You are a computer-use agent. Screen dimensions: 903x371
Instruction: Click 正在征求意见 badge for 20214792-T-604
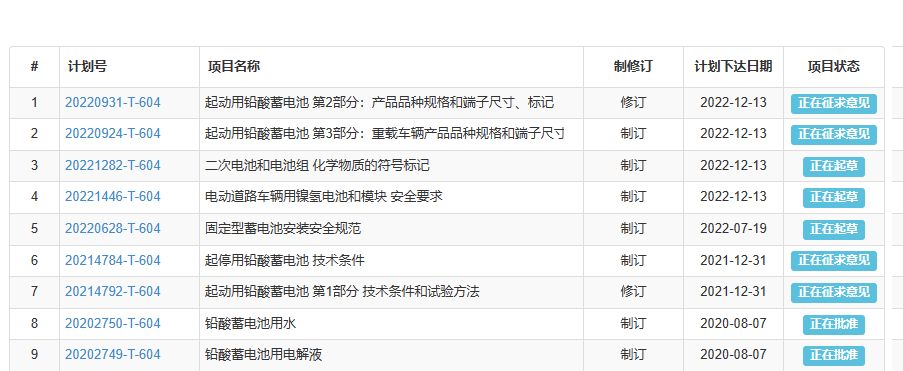(x=834, y=292)
